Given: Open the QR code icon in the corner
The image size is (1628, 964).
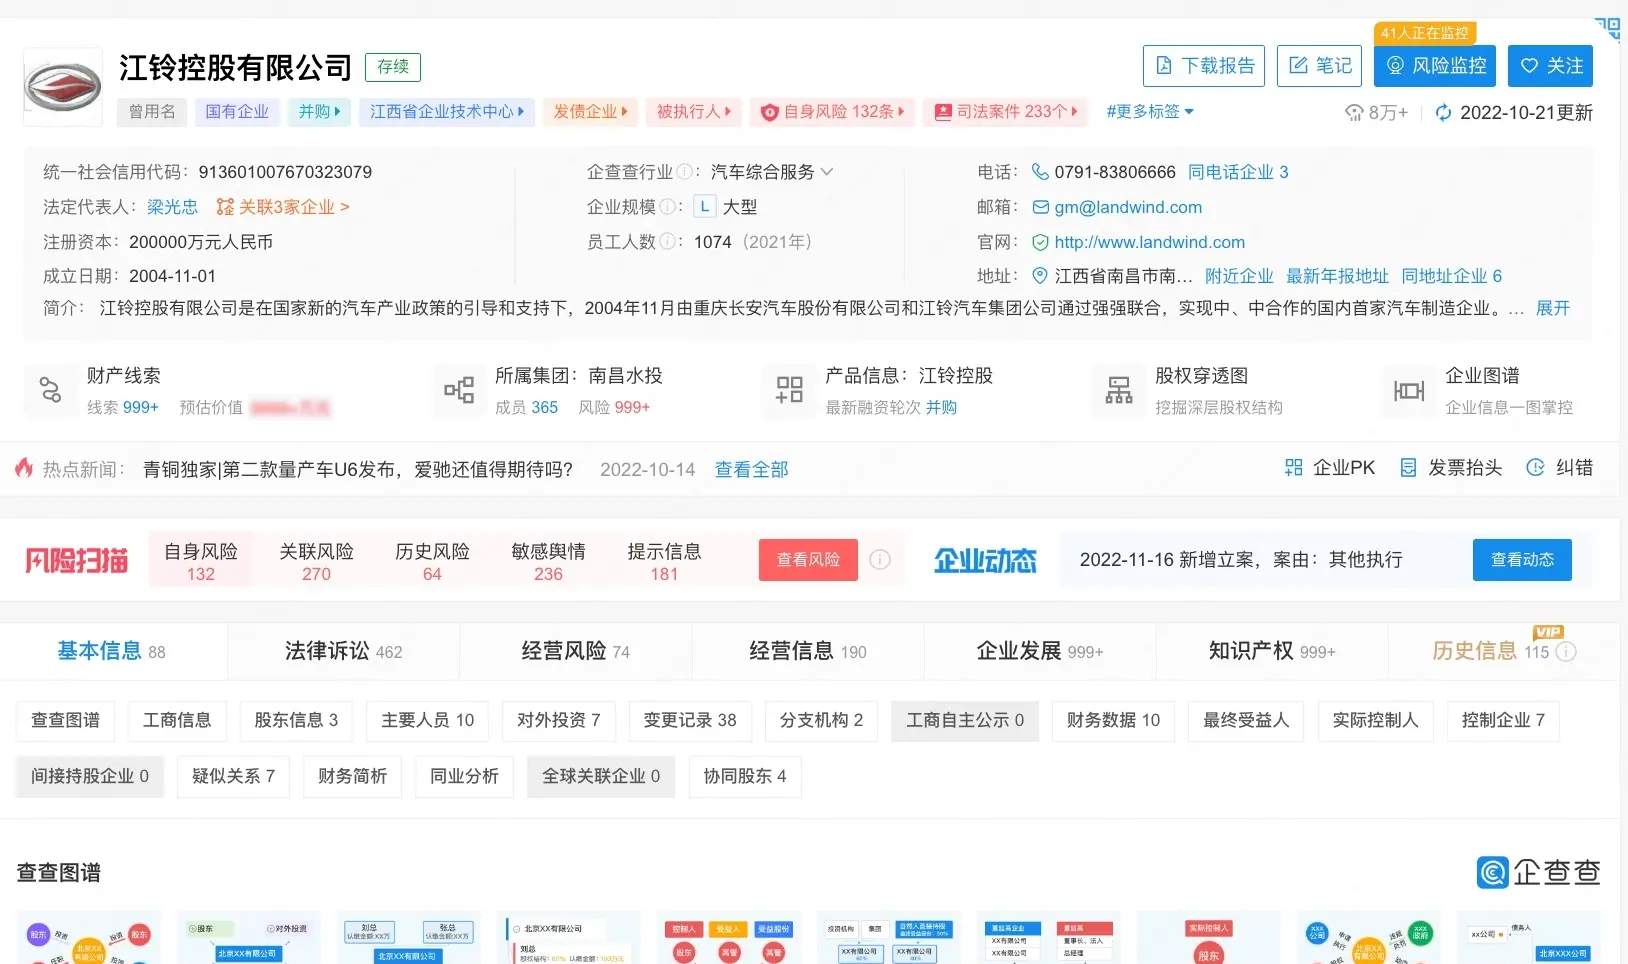Looking at the screenshot, I should click(x=1607, y=28).
